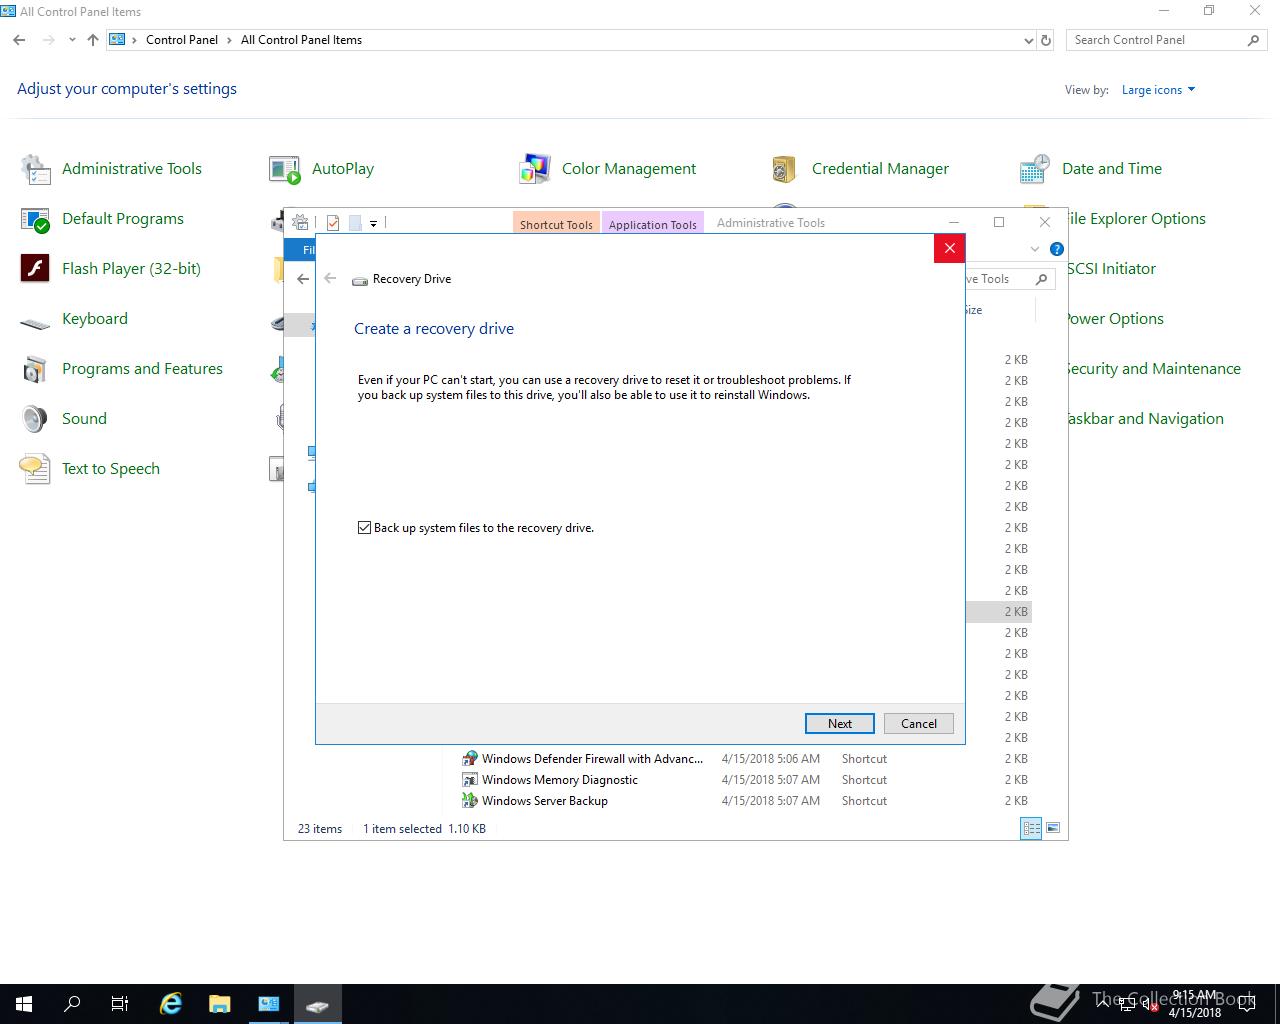Expand the Control Panel breadcrumb root arrow
1280x1024 pixels.
(x=135, y=40)
